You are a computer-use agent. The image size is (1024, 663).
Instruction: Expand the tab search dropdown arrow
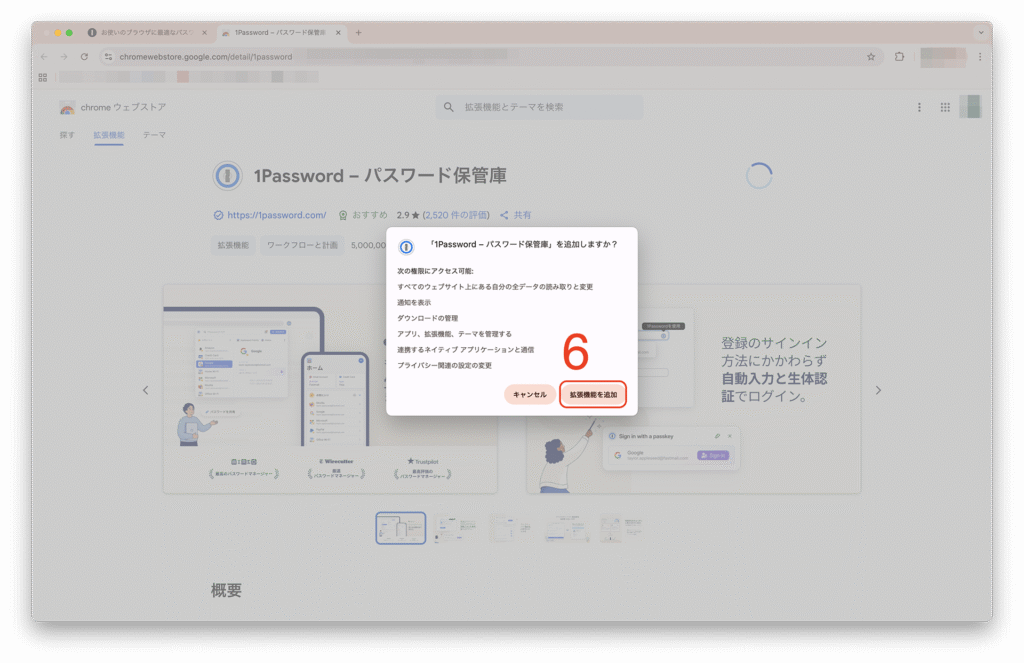pyautogui.click(x=980, y=33)
